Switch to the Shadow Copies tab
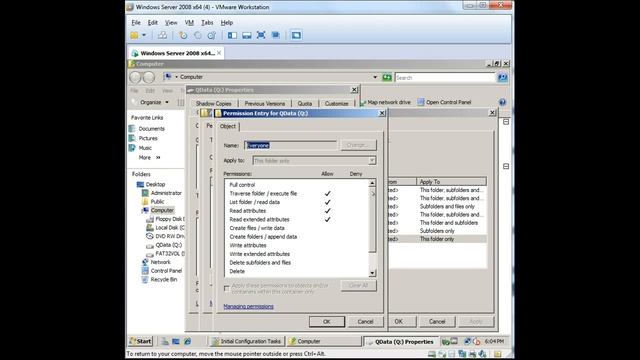Image resolution: width=640 pixels, height=360 pixels. click(x=213, y=104)
